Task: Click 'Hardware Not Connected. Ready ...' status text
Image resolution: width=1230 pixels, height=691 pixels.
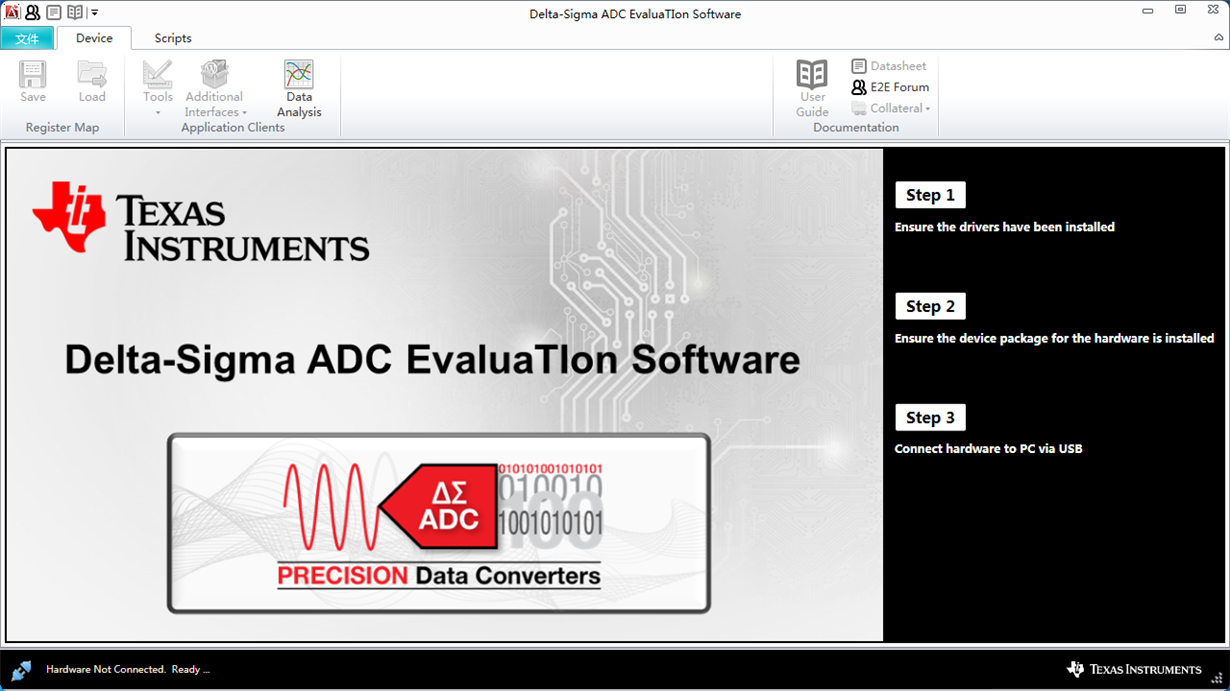Action: (128, 669)
